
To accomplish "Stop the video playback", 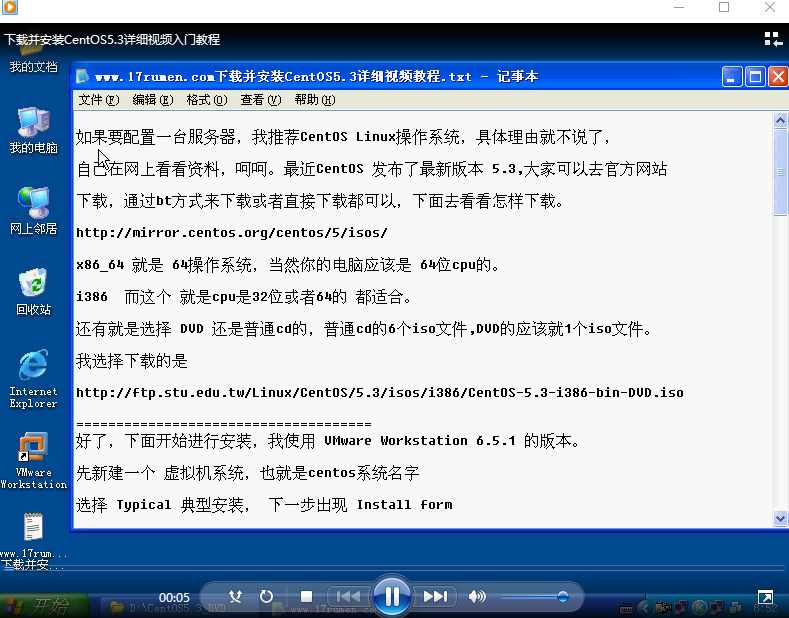I will [x=307, y=597].
